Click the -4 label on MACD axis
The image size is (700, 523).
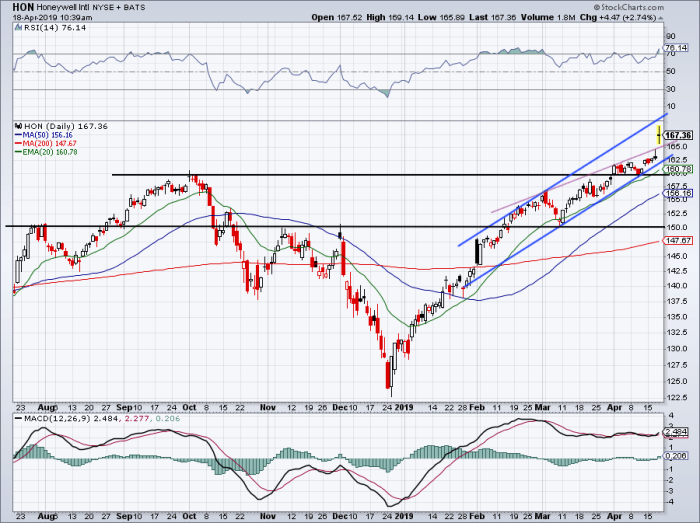(671, 502)
